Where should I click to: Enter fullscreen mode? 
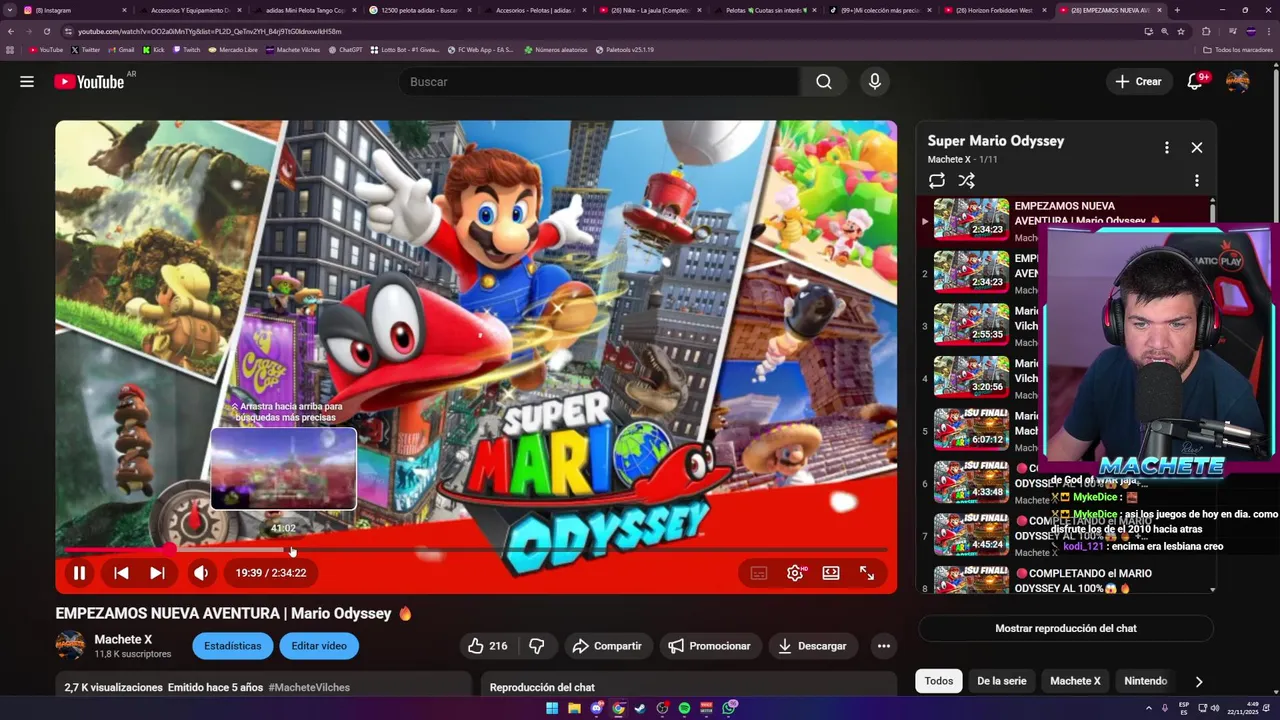pyautogui.click(x=867, y=573)
